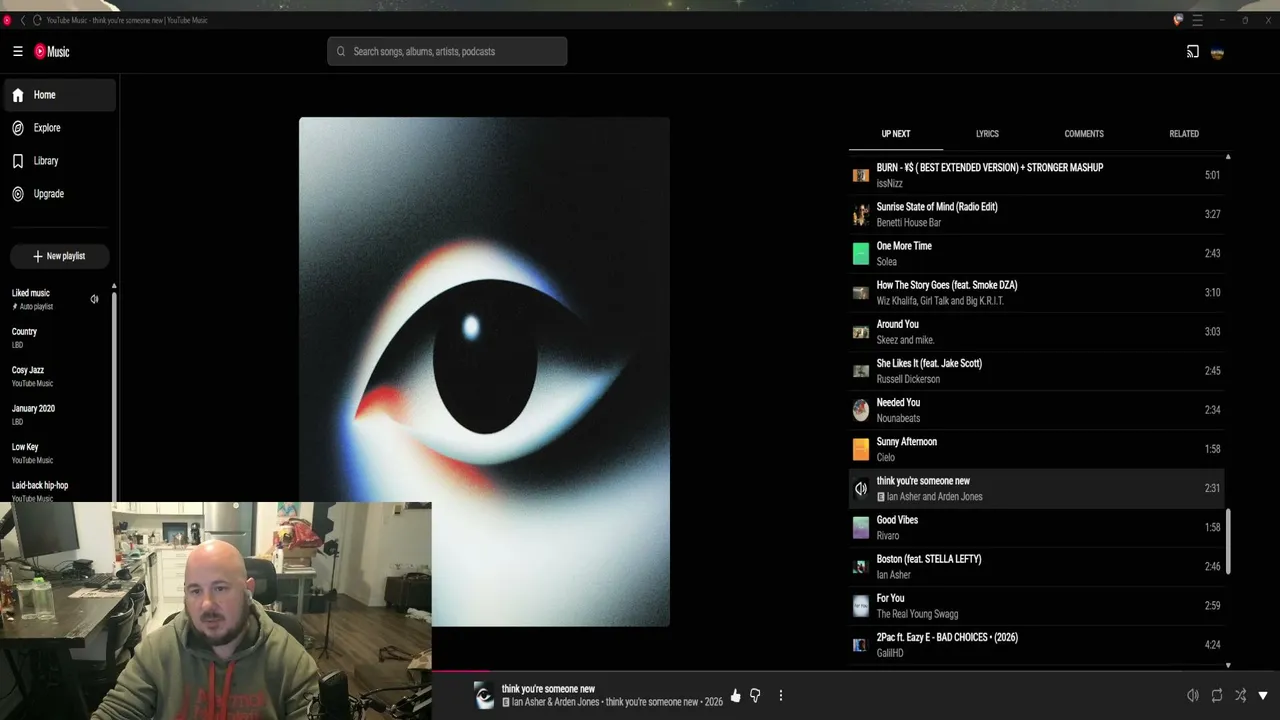Open the hamburger guide menu
This screenshot has width=1280, height=720.
18,52
